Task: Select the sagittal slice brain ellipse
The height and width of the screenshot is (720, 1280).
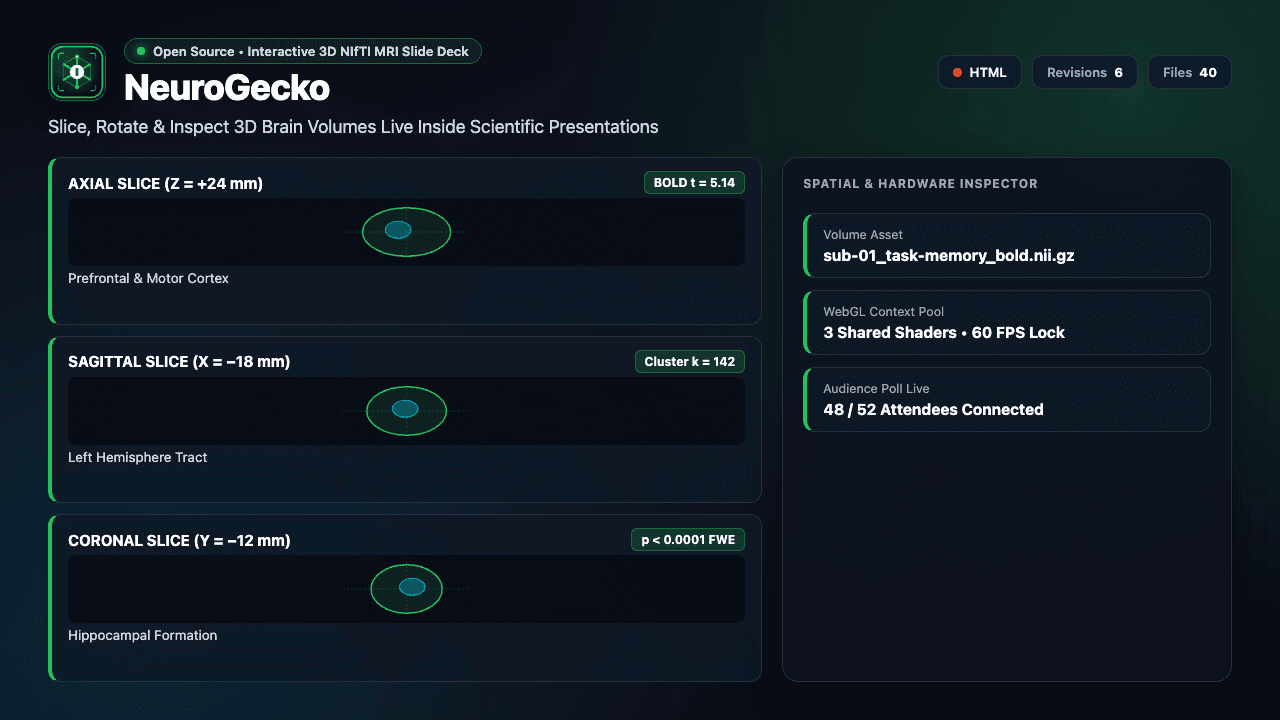Action: click(x=406, y=410)
